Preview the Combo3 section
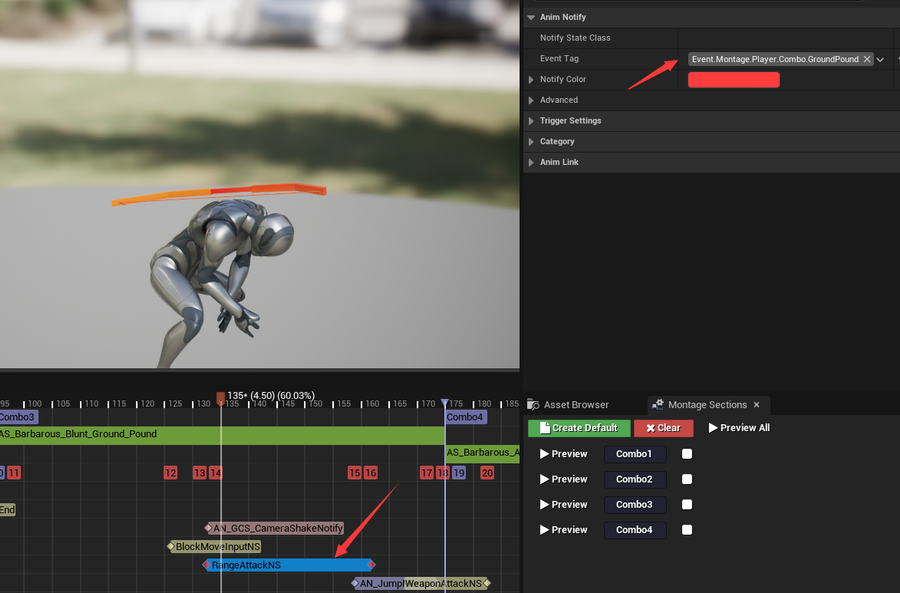Screen dimensions: 900x593 (564, 504)
